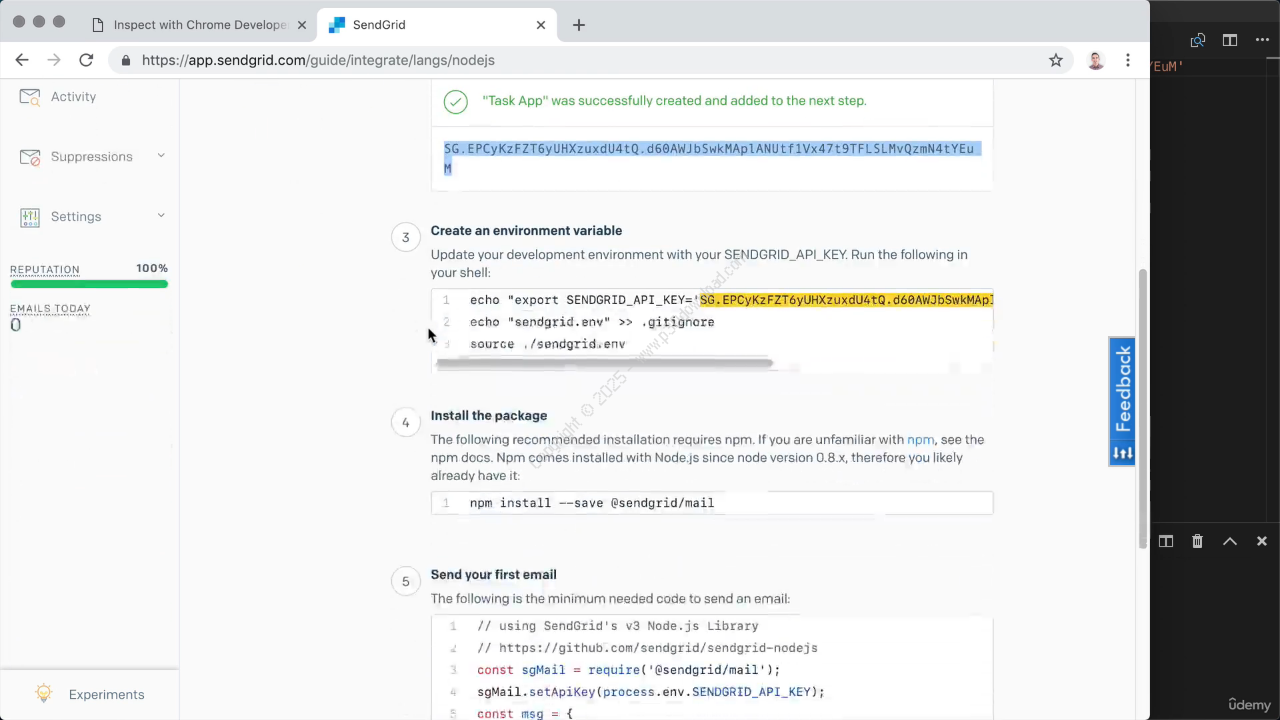Click the export SENDGRID_API_KEY code line

coord(731,300)
